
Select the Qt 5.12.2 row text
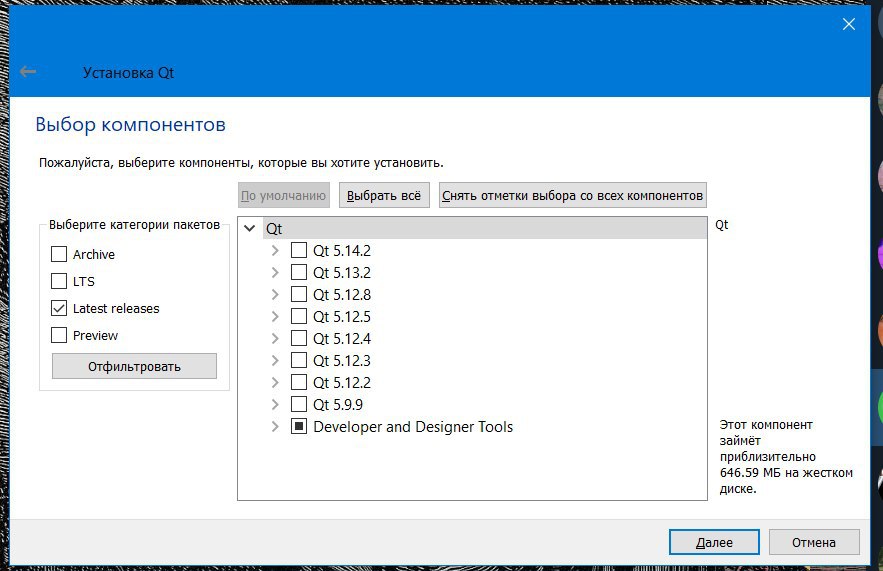pyautogui.click(x=342, y=382)
